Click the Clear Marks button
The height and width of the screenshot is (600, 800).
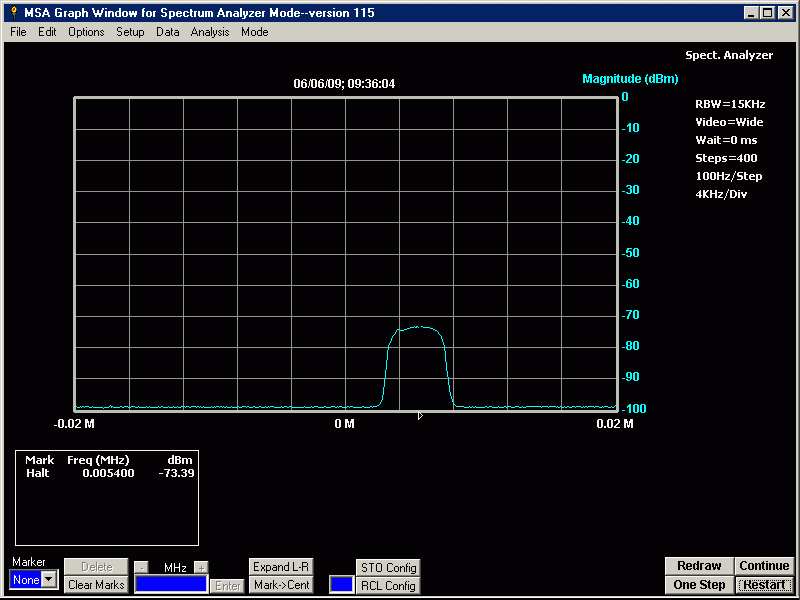(96, 585)
